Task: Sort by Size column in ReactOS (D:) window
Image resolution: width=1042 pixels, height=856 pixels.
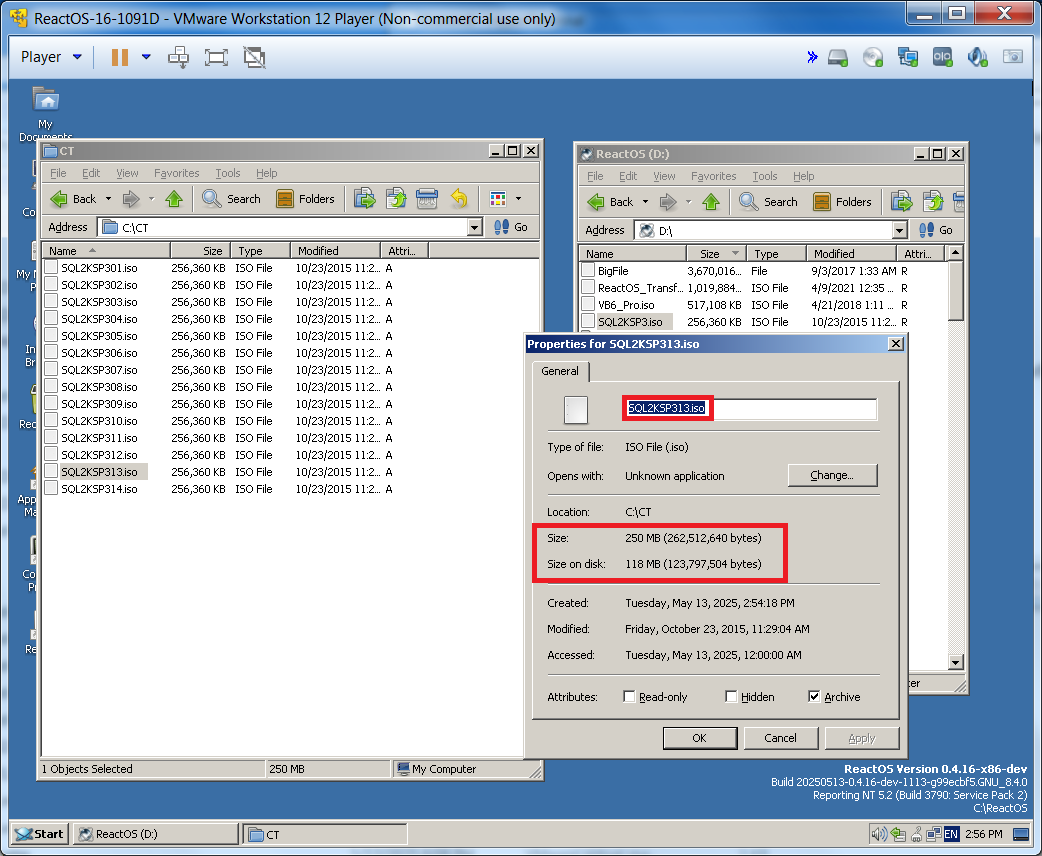Action: (x=716, y=254)
